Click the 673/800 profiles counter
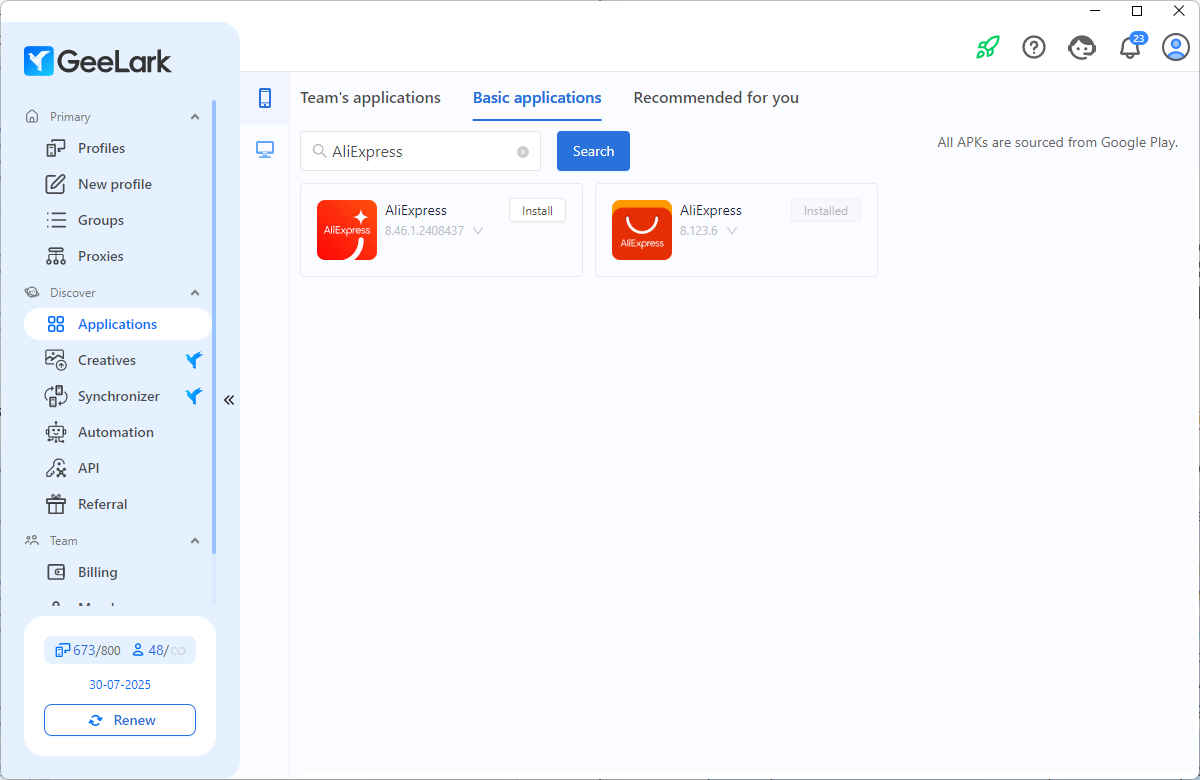Image resolution: width=1200 pixels, height=780 pixels. [x=87, y=650]
